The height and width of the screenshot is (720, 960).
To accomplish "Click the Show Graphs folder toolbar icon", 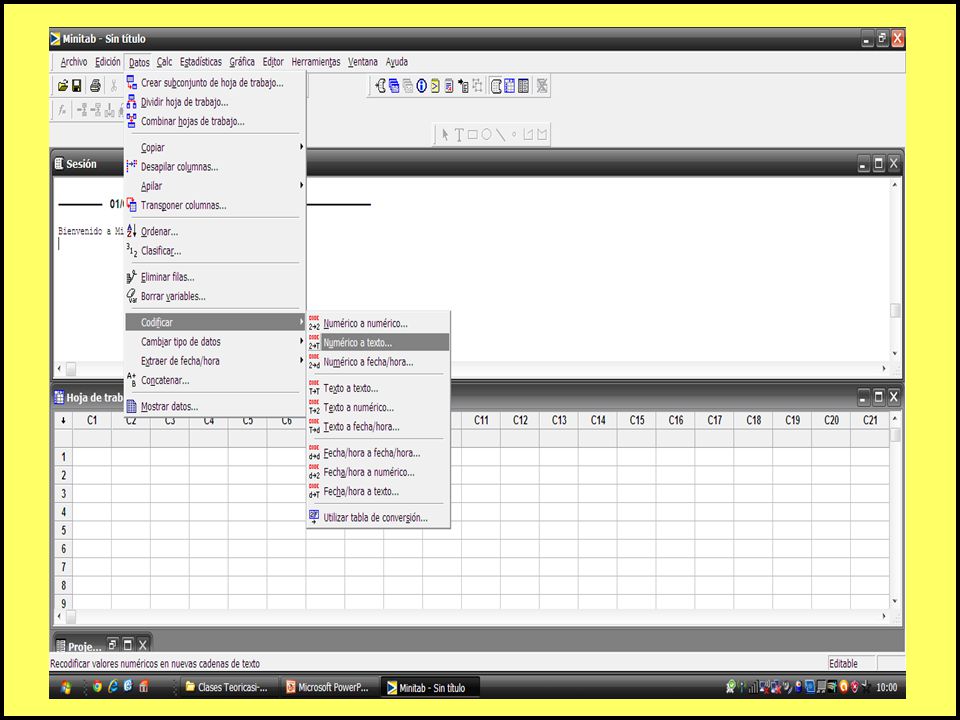I will [407, 86].
